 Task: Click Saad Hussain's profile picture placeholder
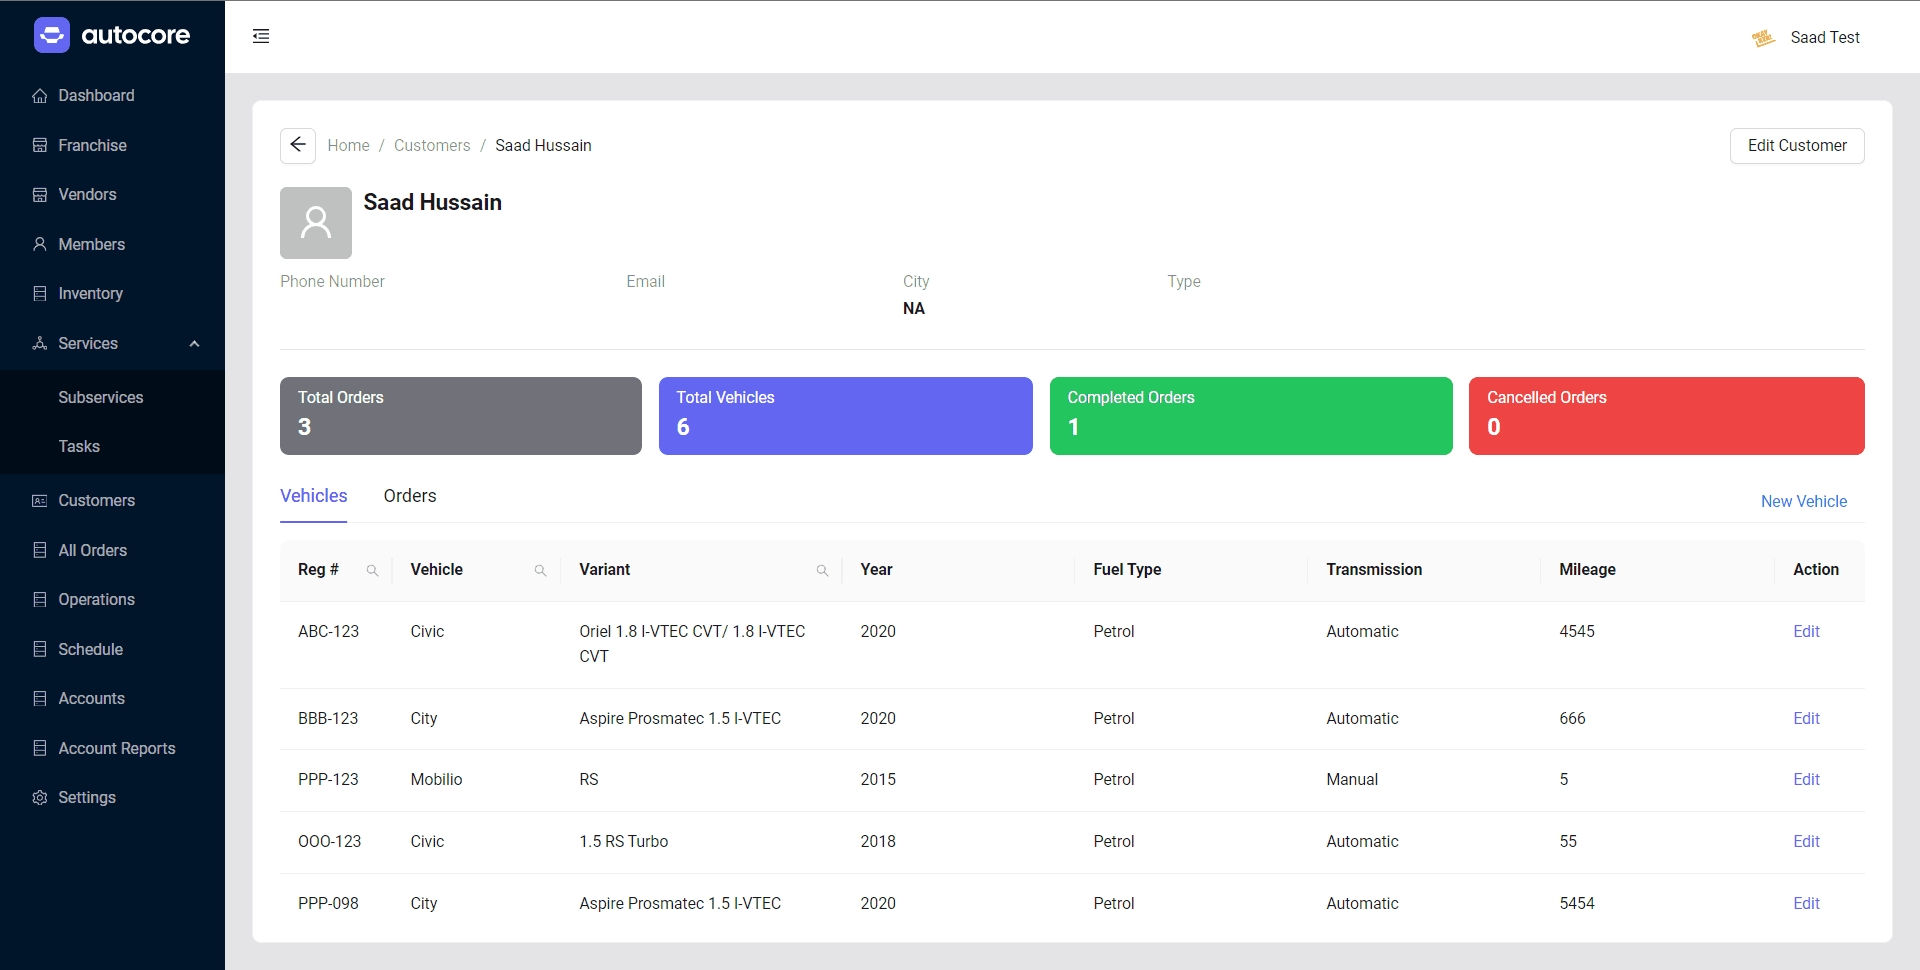[316, 223]
